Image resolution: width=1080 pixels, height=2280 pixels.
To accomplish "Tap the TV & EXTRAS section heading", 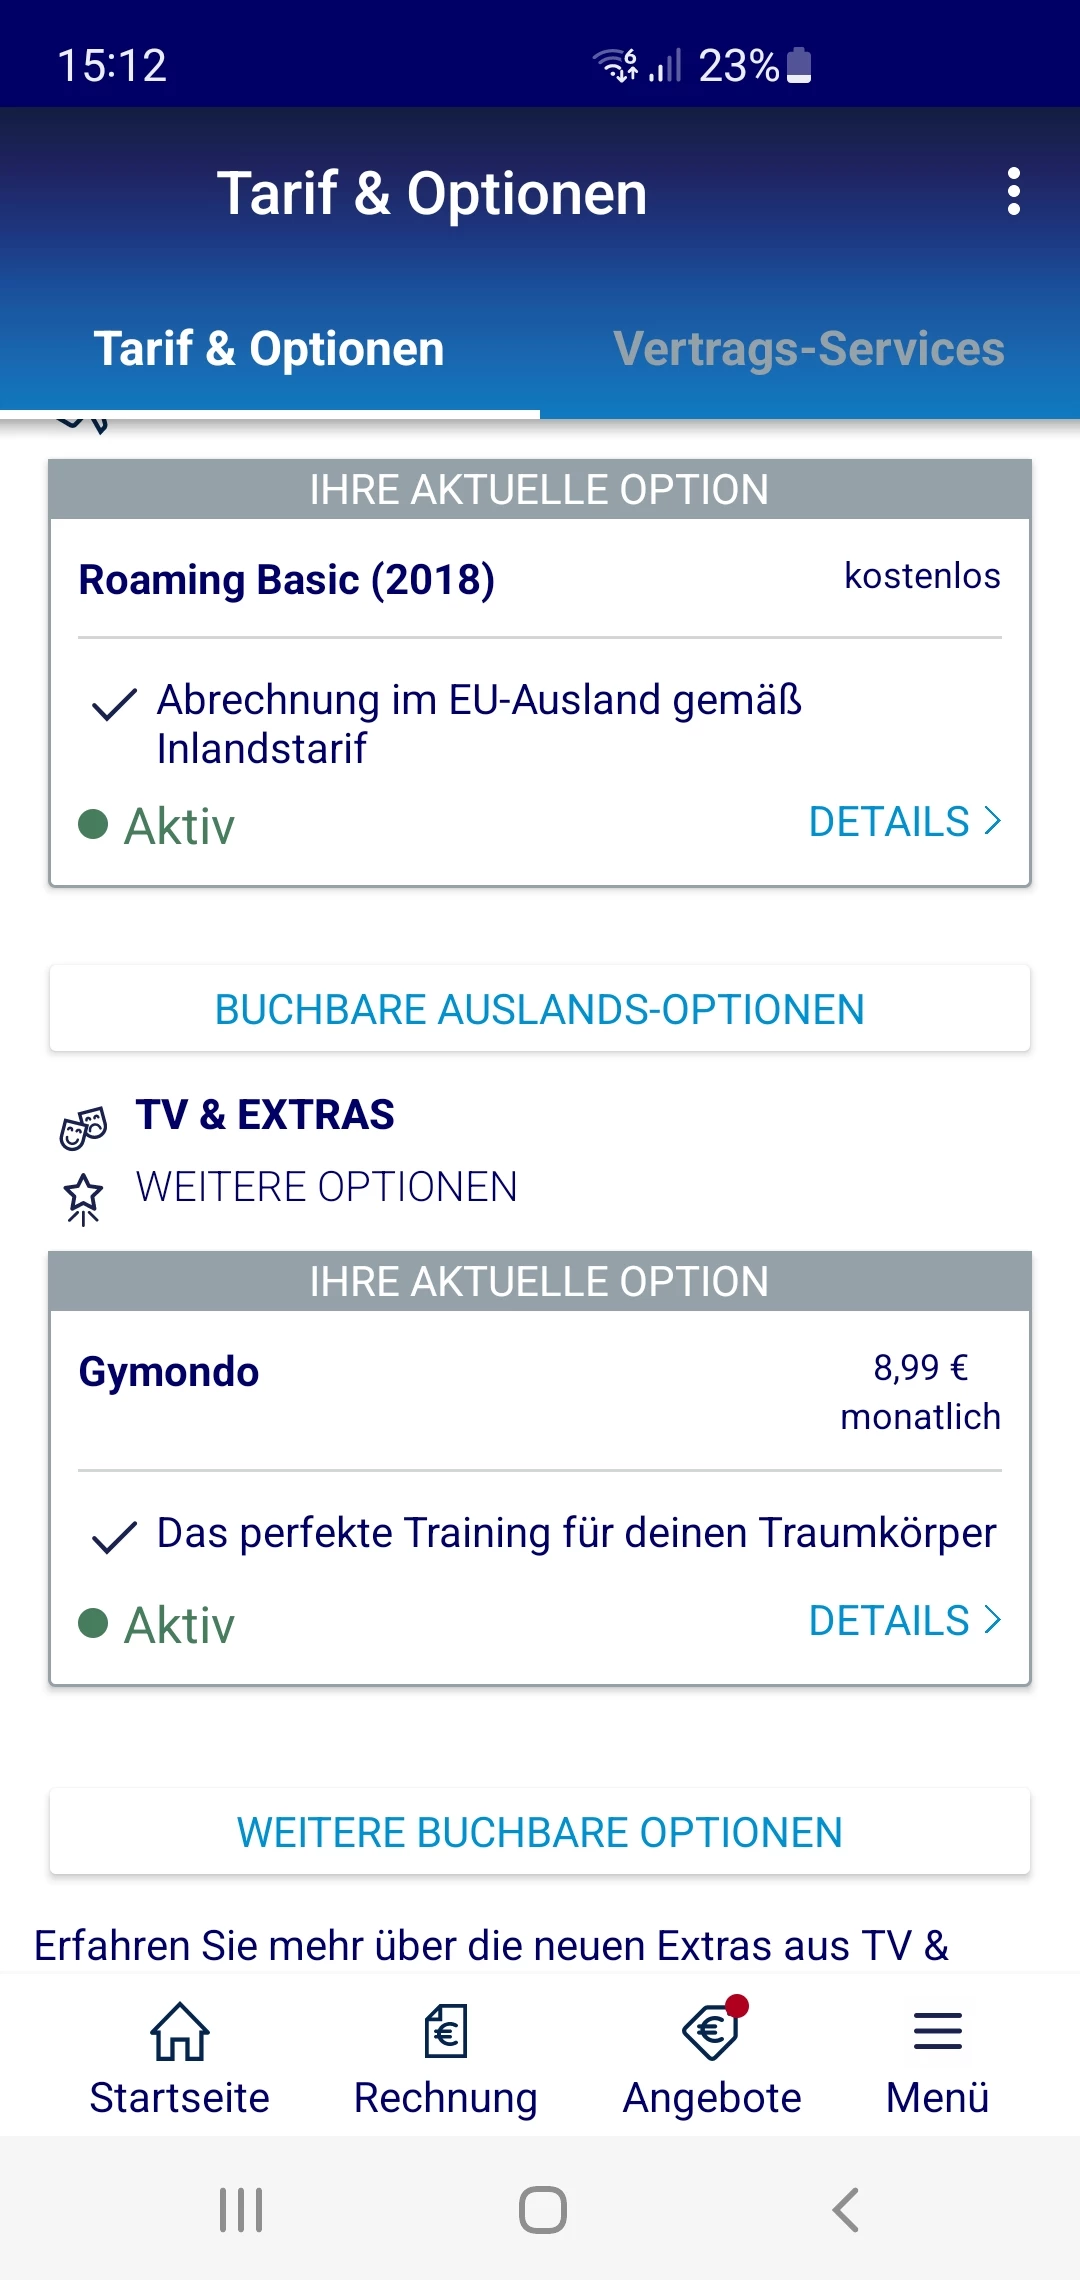I will coord(265,1115).
